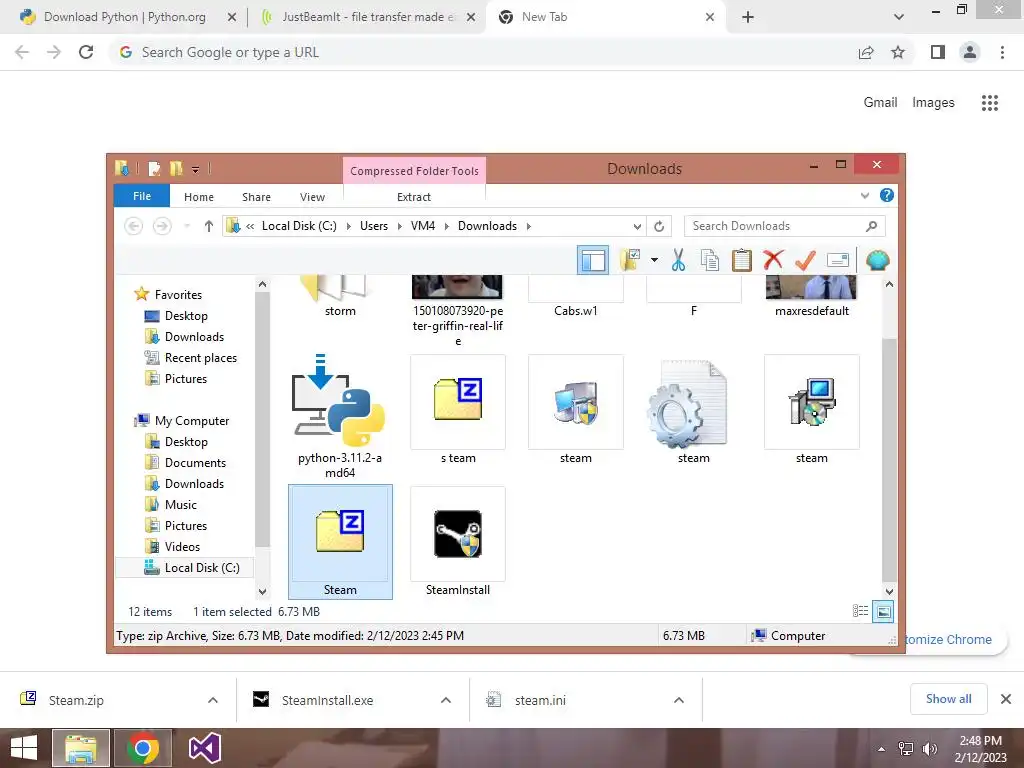
Task: Click the up one level arrow
Action: coord(208,226)
